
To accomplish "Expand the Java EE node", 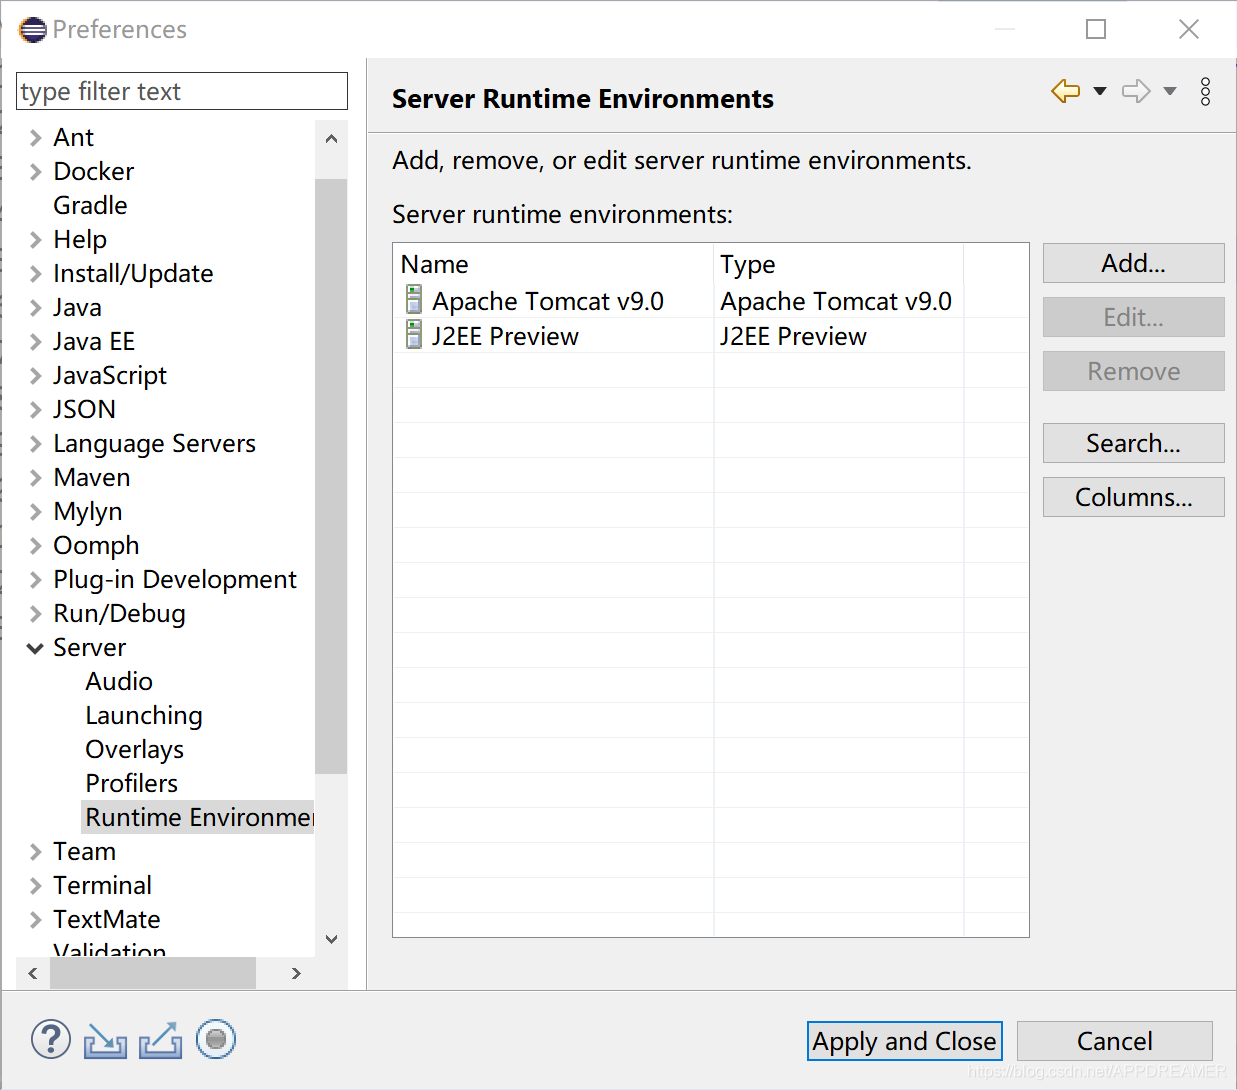I will coord(35,341).
